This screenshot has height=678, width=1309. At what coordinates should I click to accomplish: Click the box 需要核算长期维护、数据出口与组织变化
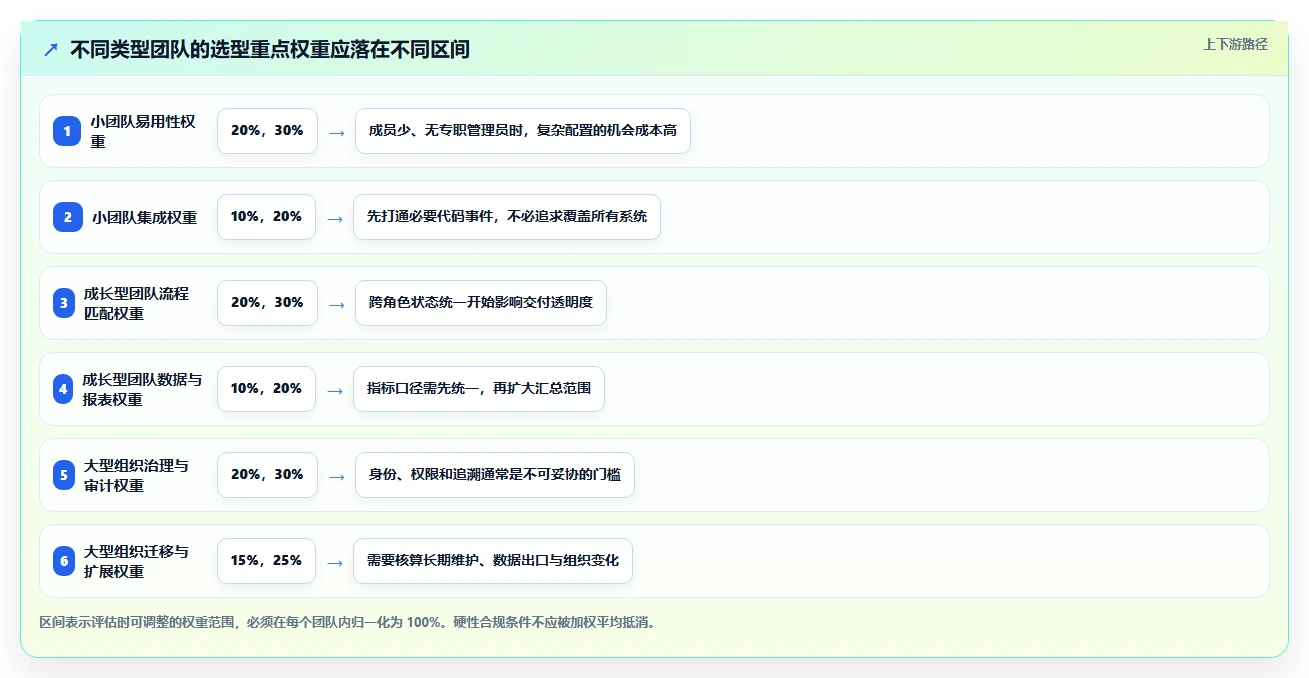tap(493, 561)
